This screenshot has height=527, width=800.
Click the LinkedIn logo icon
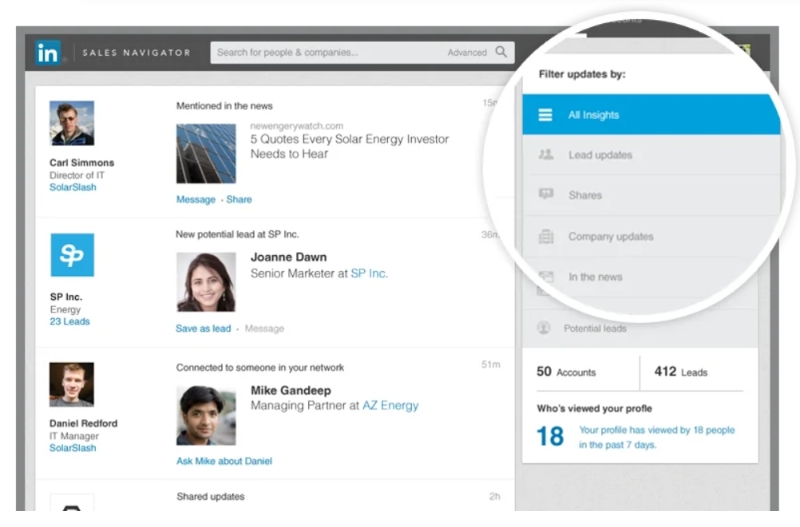pyautogui.click(x=47, y=53)
